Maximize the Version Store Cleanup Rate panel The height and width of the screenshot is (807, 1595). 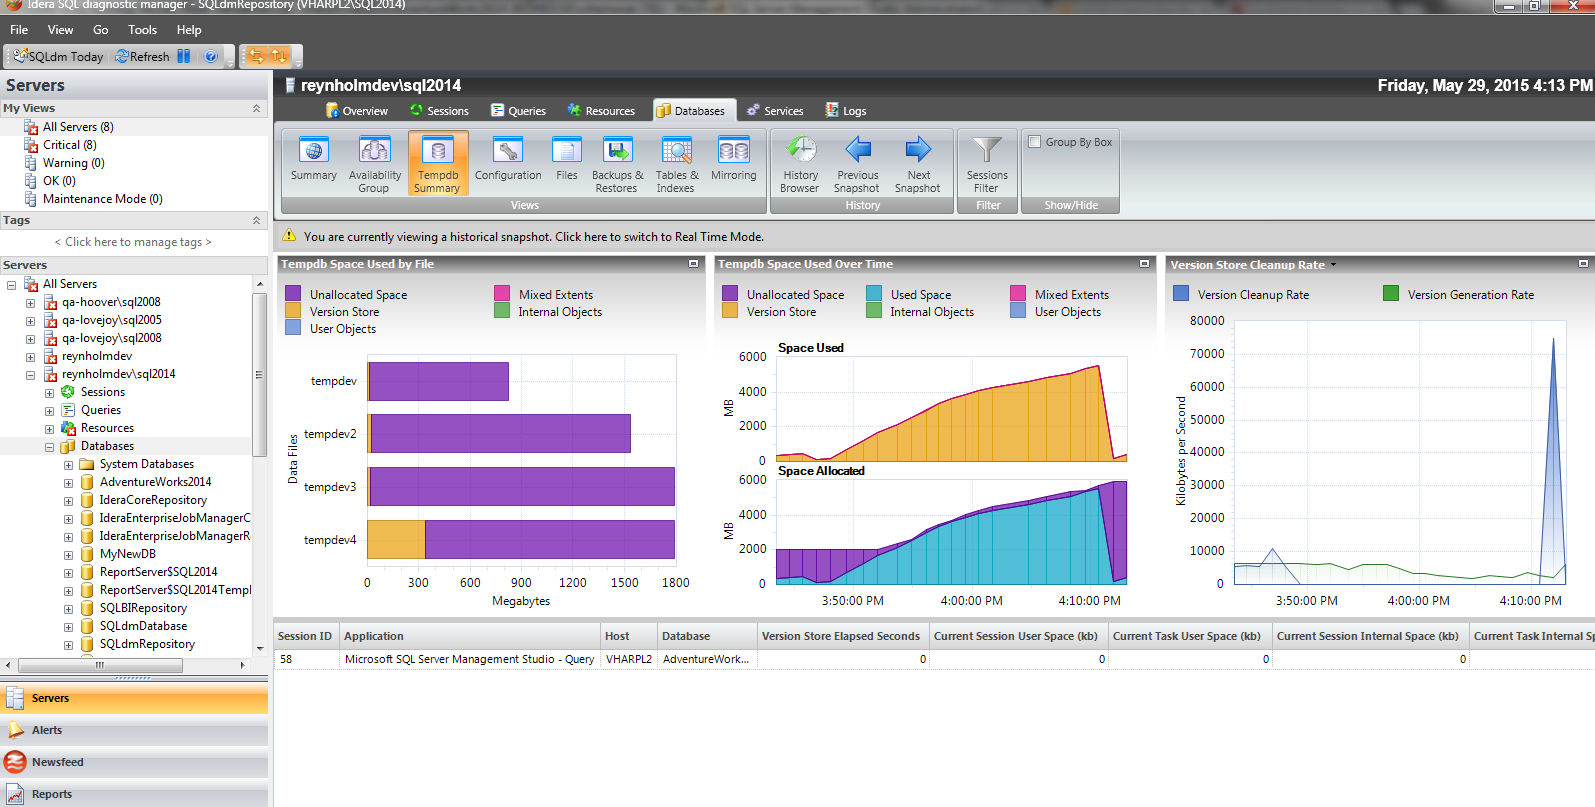click(x=1583, y=264)
